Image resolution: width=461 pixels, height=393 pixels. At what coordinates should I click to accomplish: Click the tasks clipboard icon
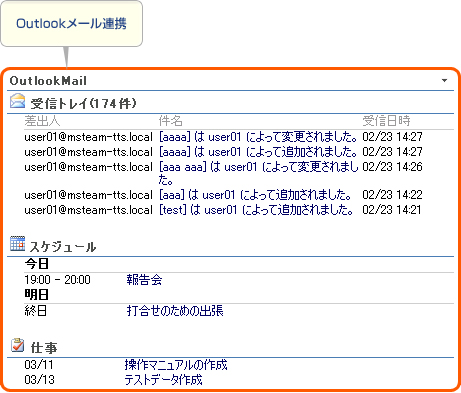[17, 345]
